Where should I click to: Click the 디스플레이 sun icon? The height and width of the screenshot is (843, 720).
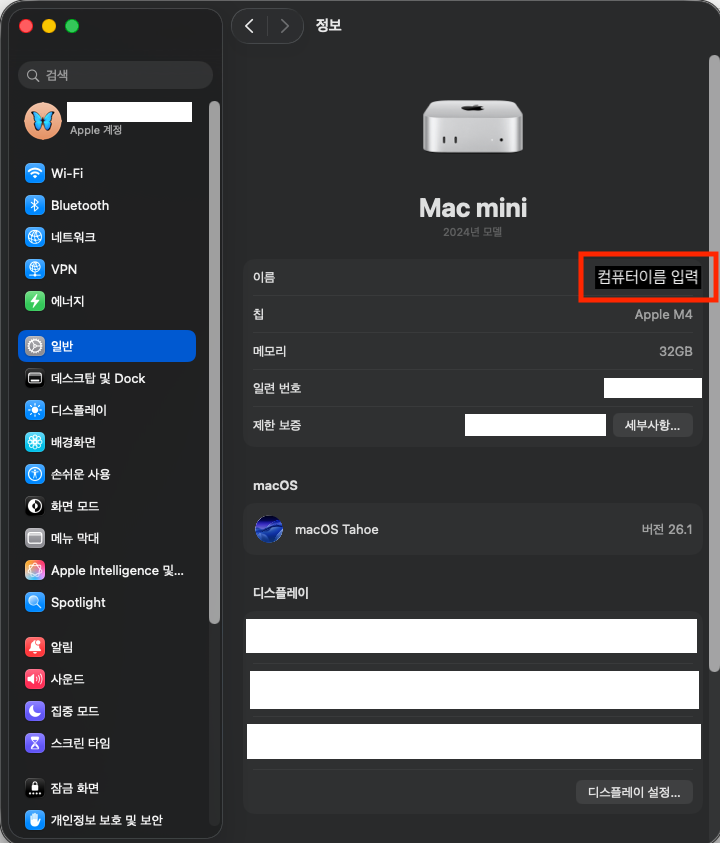pos(35,410)
